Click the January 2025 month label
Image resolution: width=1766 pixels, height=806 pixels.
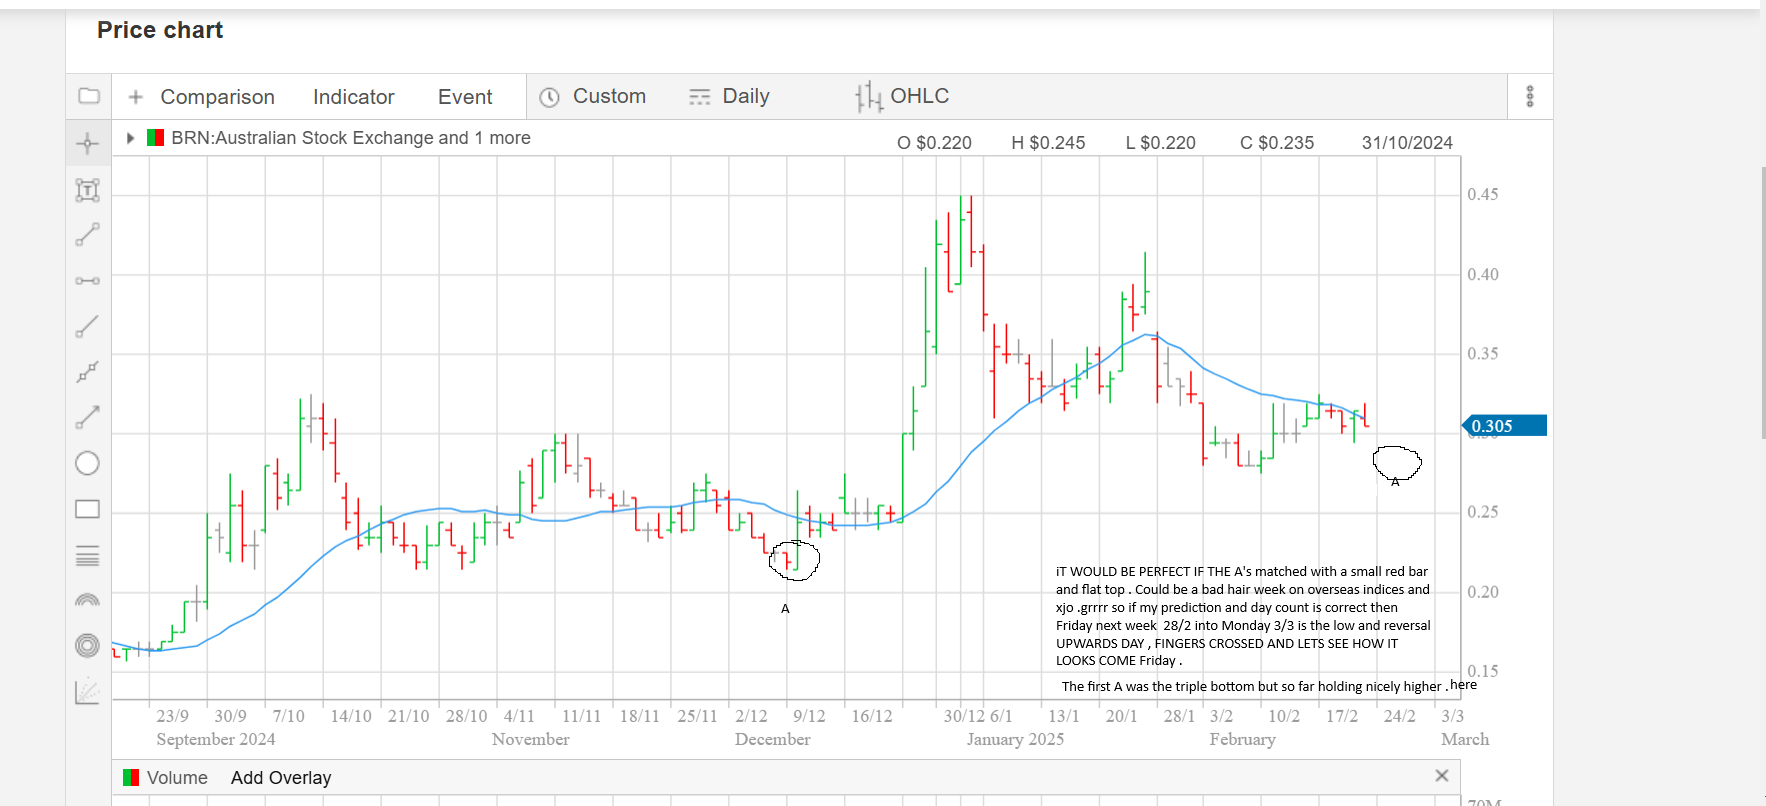point(1015,739)
